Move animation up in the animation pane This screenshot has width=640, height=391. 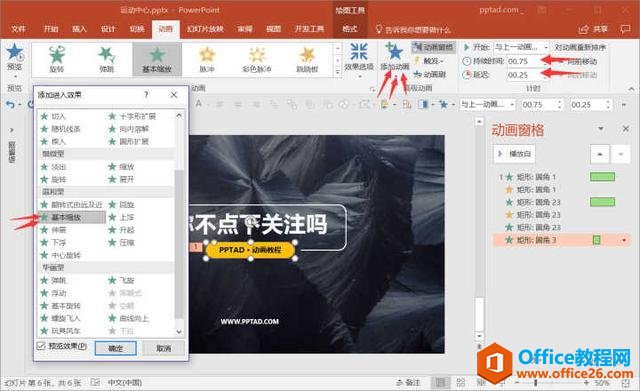tap(600, 154)
